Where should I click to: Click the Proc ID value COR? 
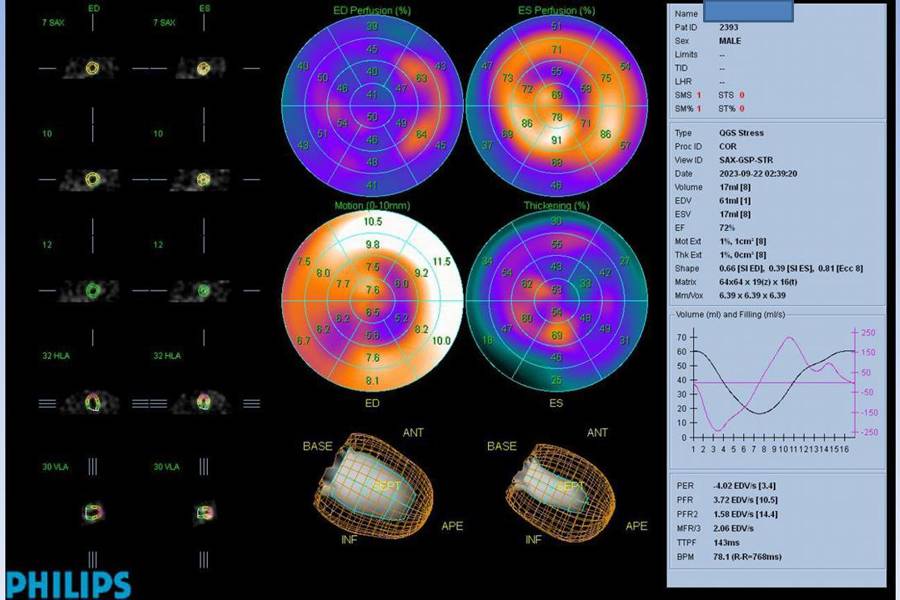(727, 146)
